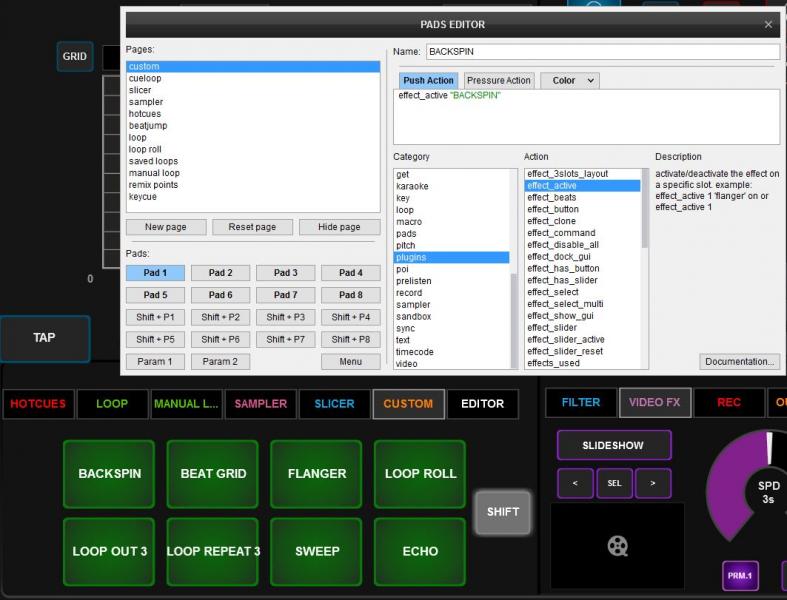Viewport: 787px width, 600px height.
Task: Select the keycue page in list
Action: (253, 197)
